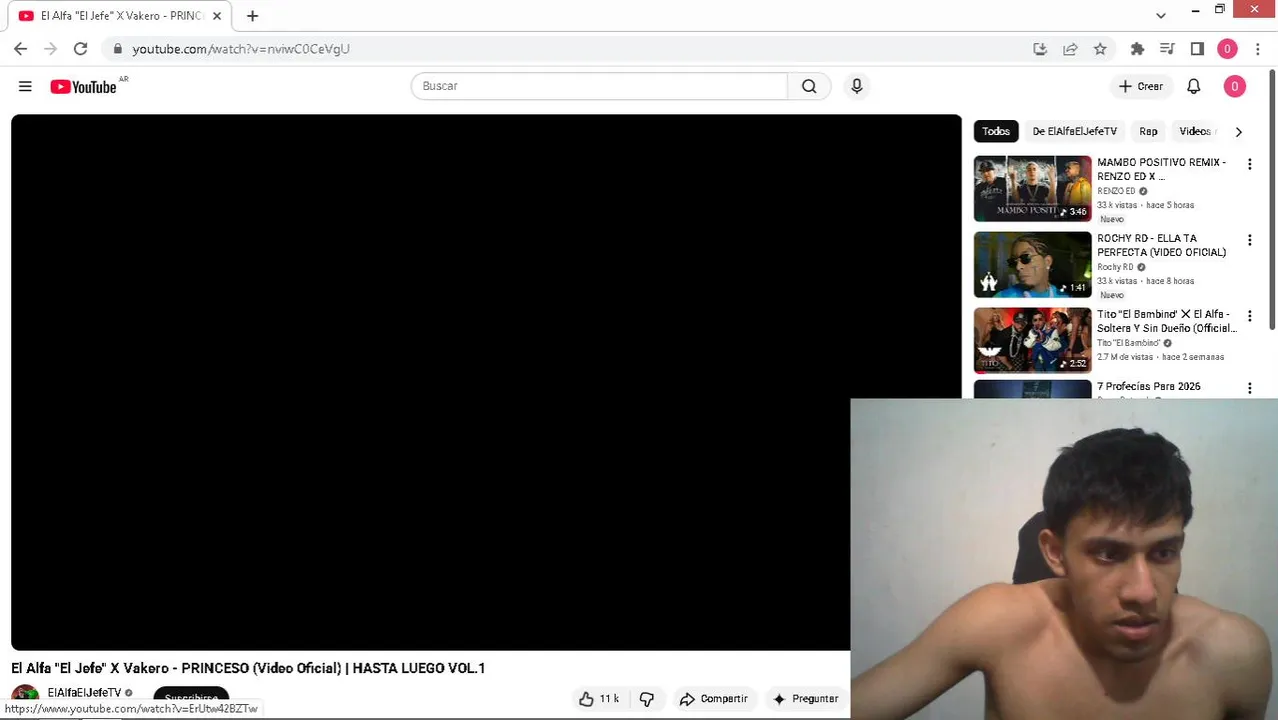The height and width of the screenshot is (720, 1278).
Task: Open the MAMBO POSITIVO REMIX title link
Action: (x=1161, y=169)
